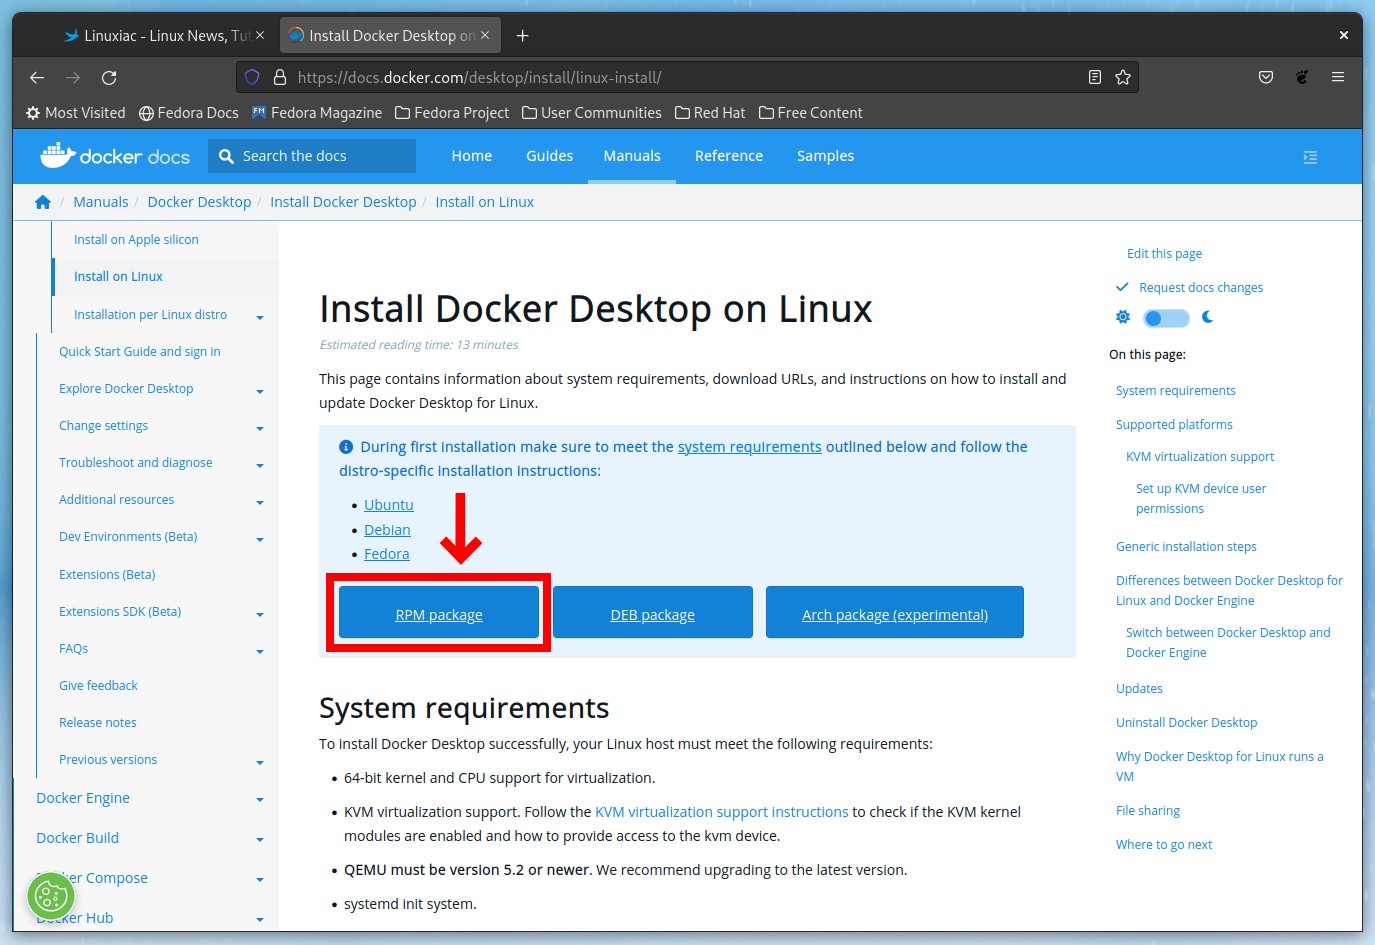Open the Reference nav item
1375x945 pixels.
729,156
